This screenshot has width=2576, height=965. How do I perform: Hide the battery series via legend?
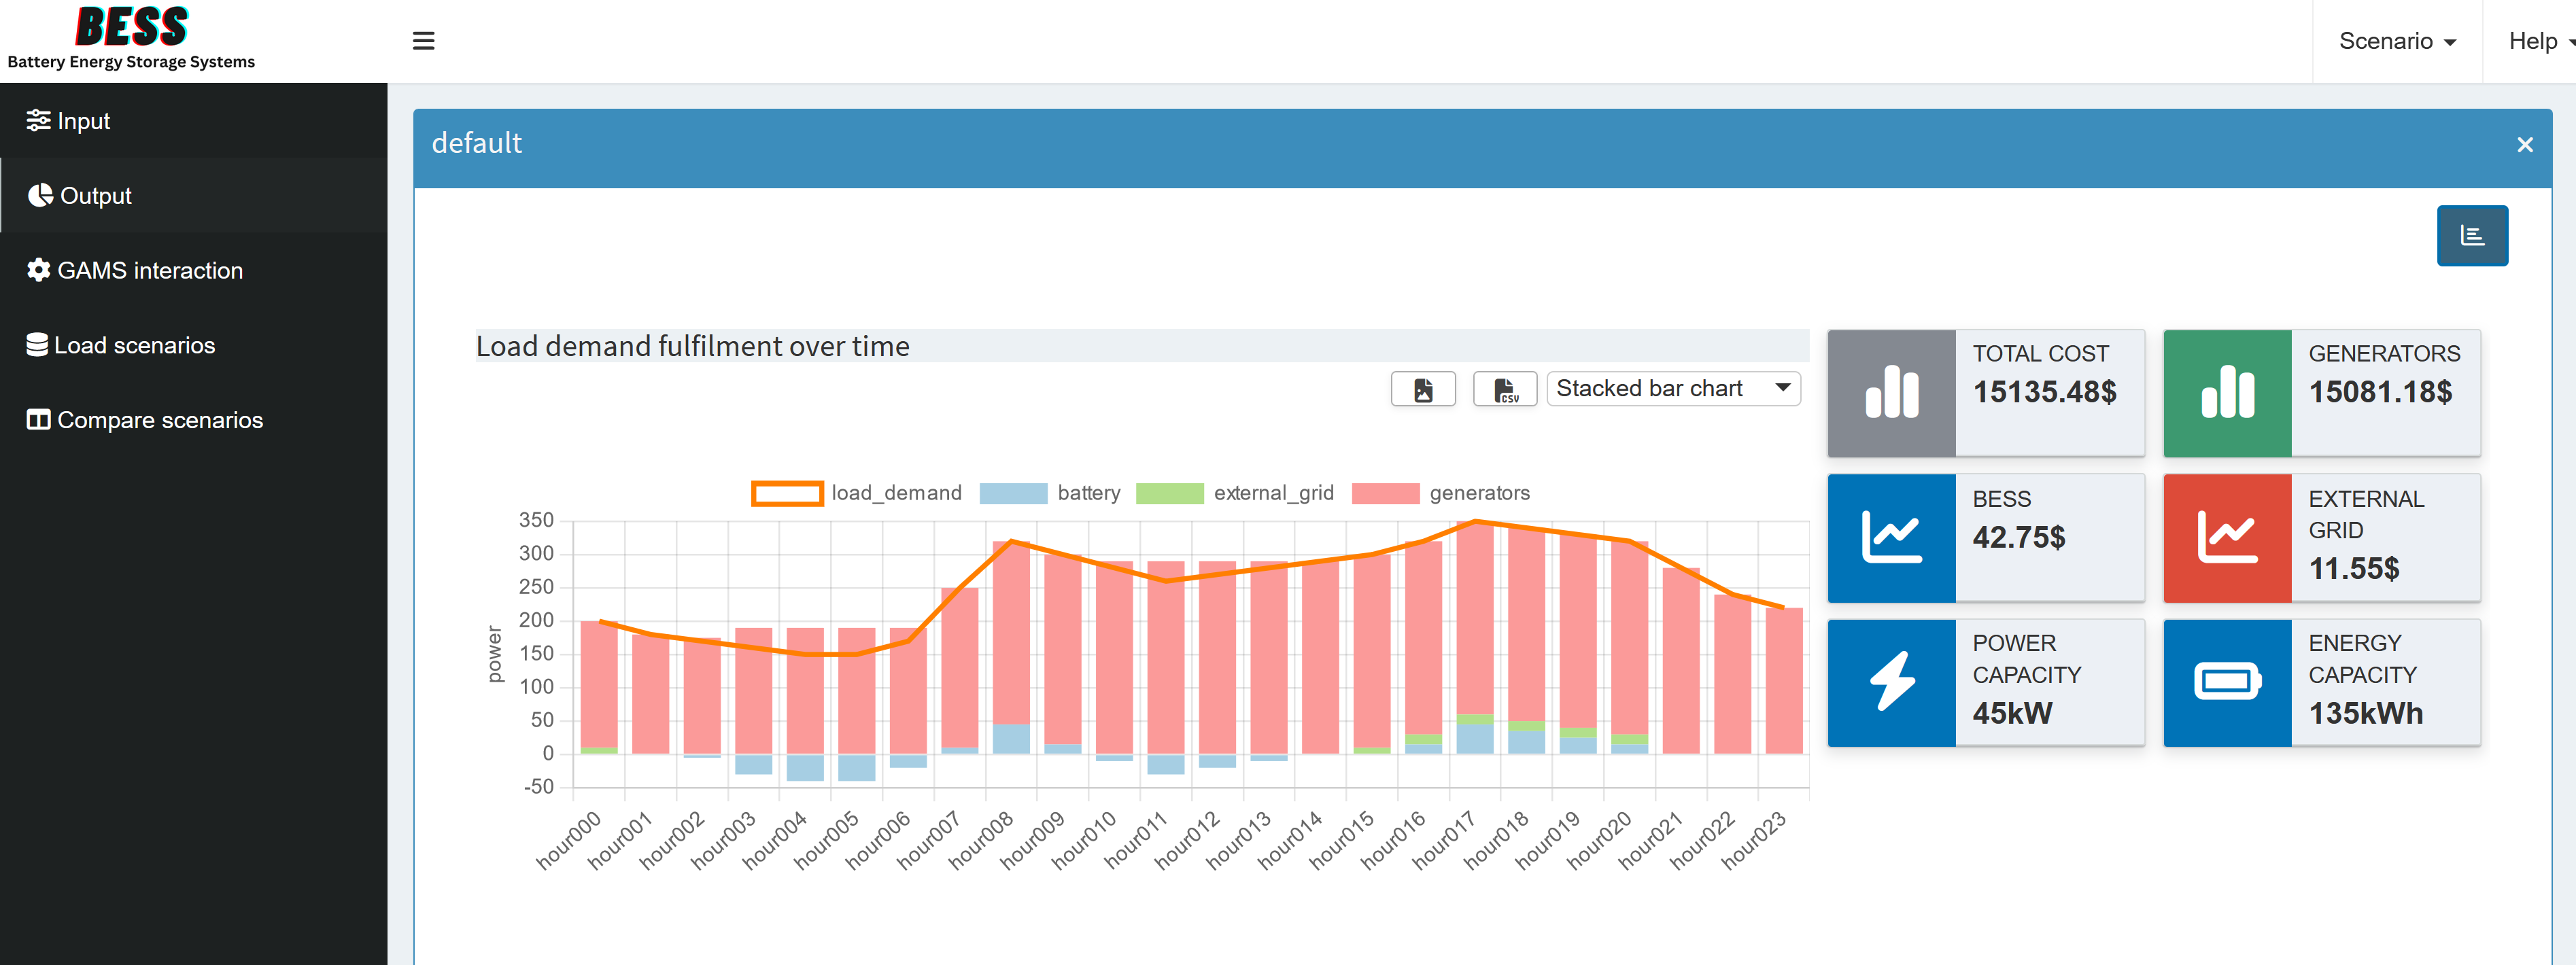point(1050,493)
